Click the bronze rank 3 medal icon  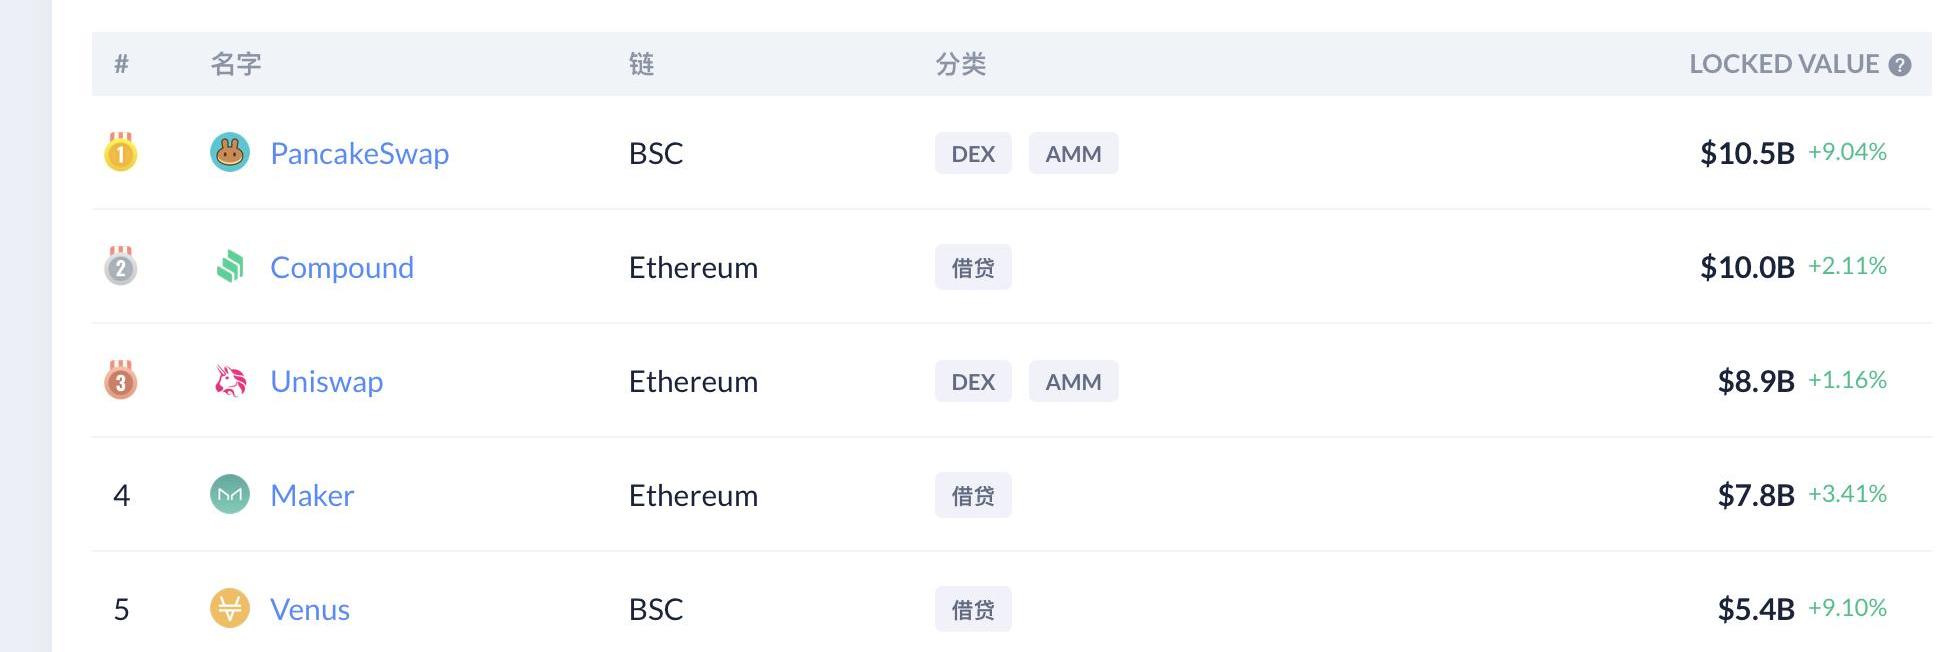coord(121,380)
